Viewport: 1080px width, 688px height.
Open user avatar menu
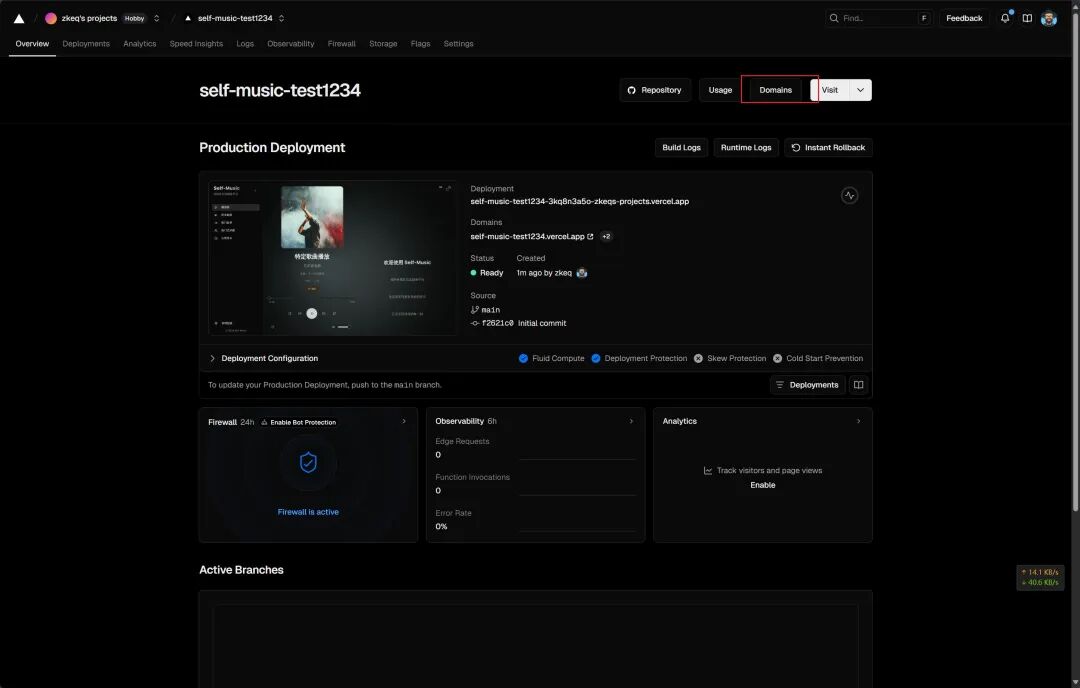pyautogui.click(x=1048, y=19)
